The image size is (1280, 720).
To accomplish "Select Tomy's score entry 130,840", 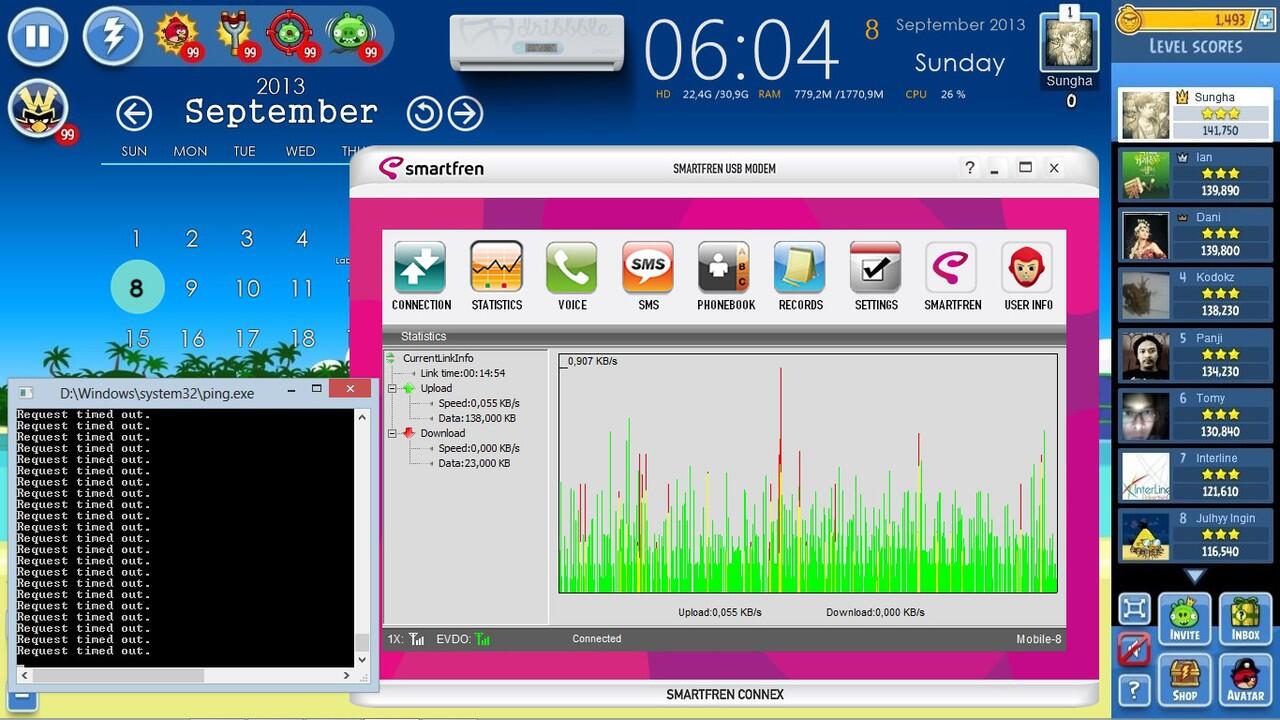I will [x=1195, y=415].
